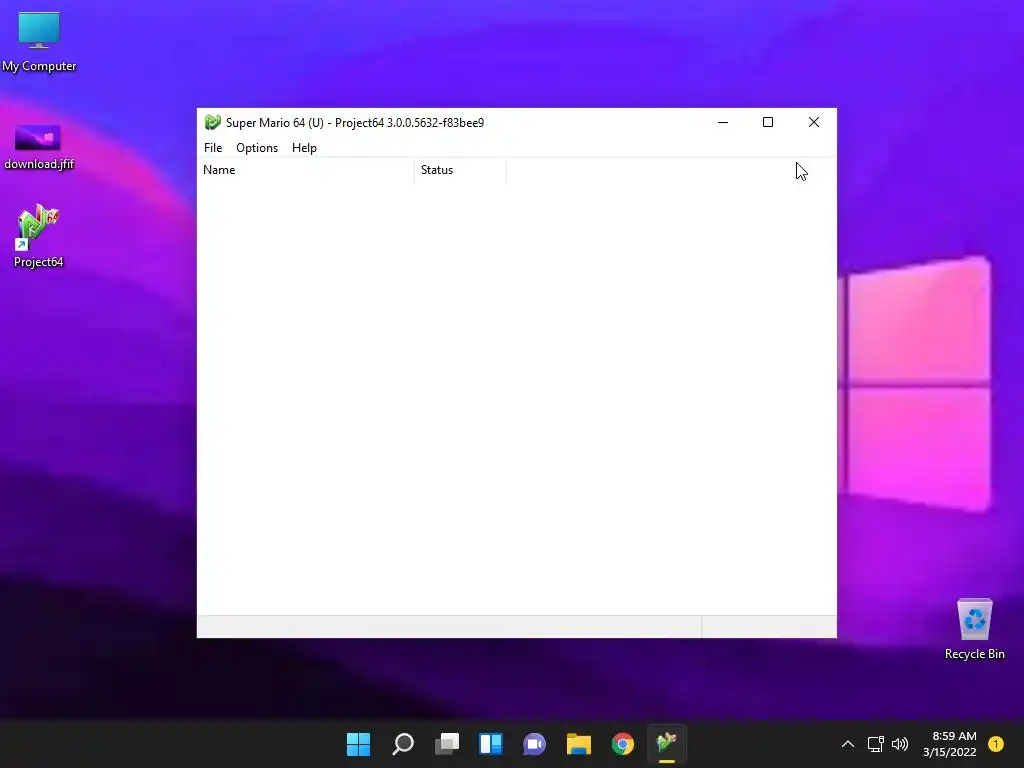
Task: Sort by the Status column header
Action: click(460, 170)
